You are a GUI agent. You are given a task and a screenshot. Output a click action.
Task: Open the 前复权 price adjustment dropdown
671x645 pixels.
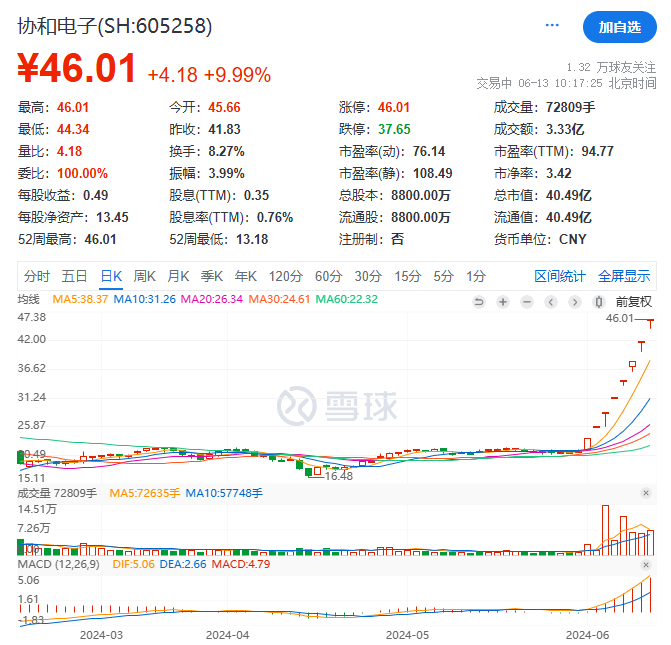633,302
